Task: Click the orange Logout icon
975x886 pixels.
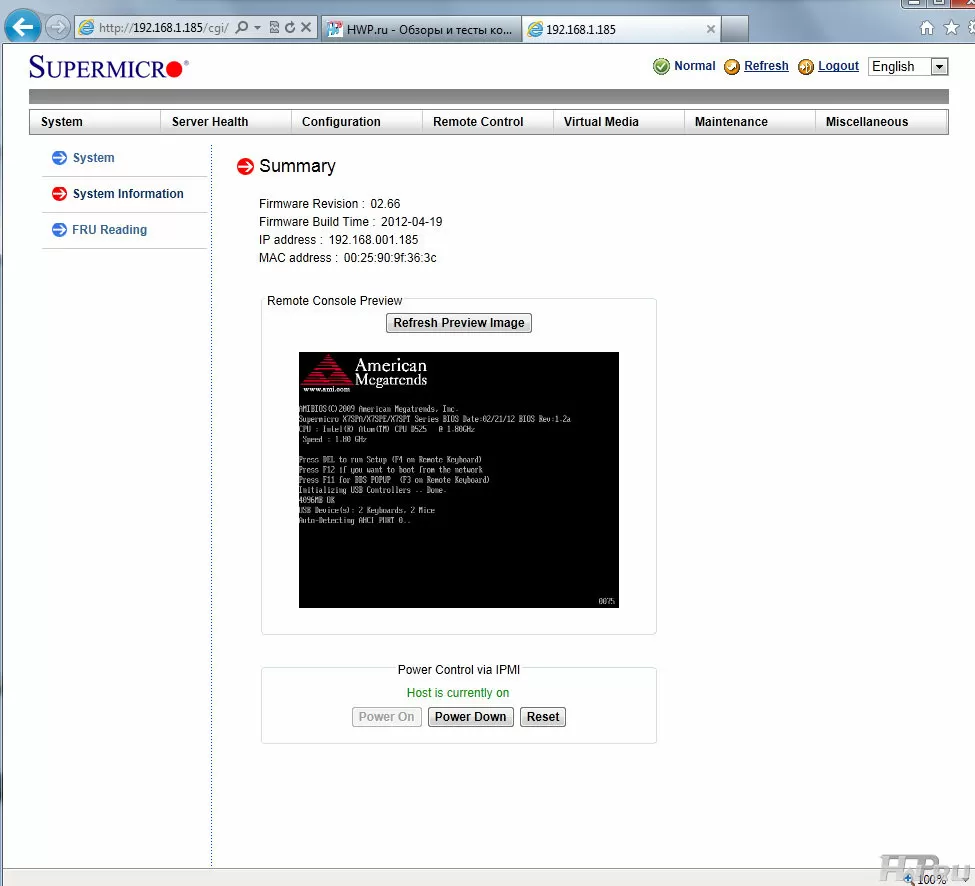Action: (806, 67)
